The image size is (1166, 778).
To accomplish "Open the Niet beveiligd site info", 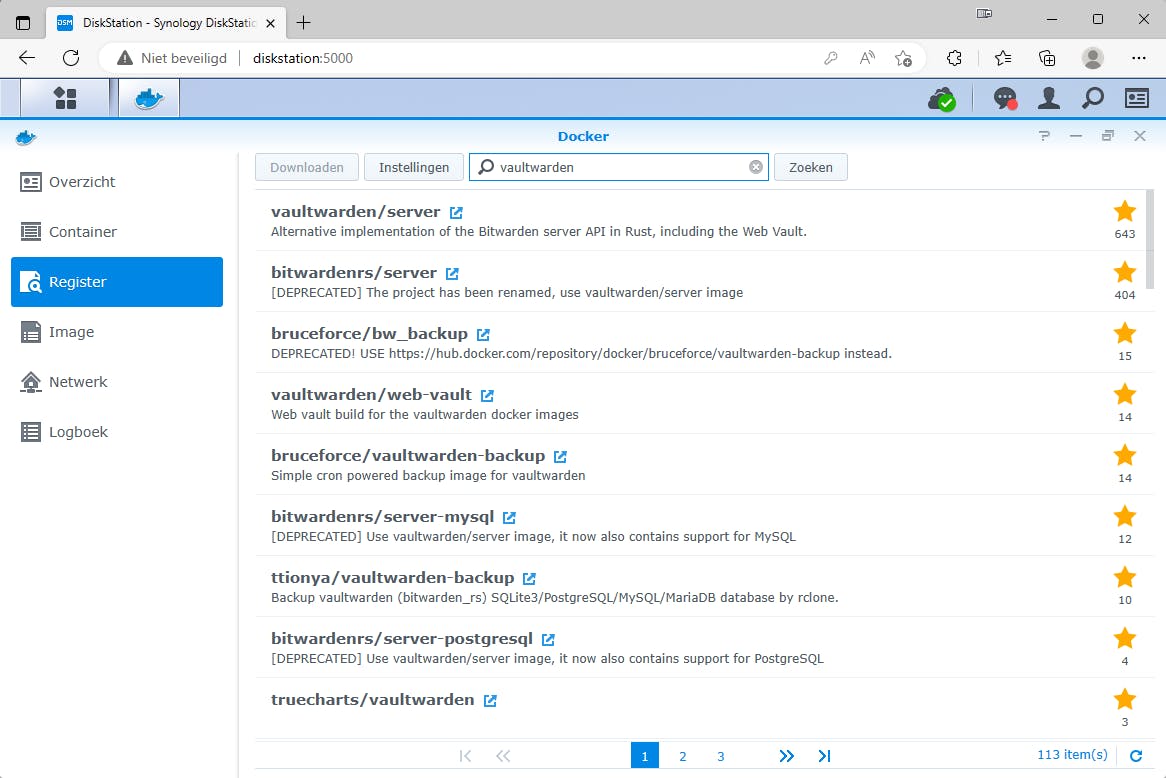I will (172, 58).
